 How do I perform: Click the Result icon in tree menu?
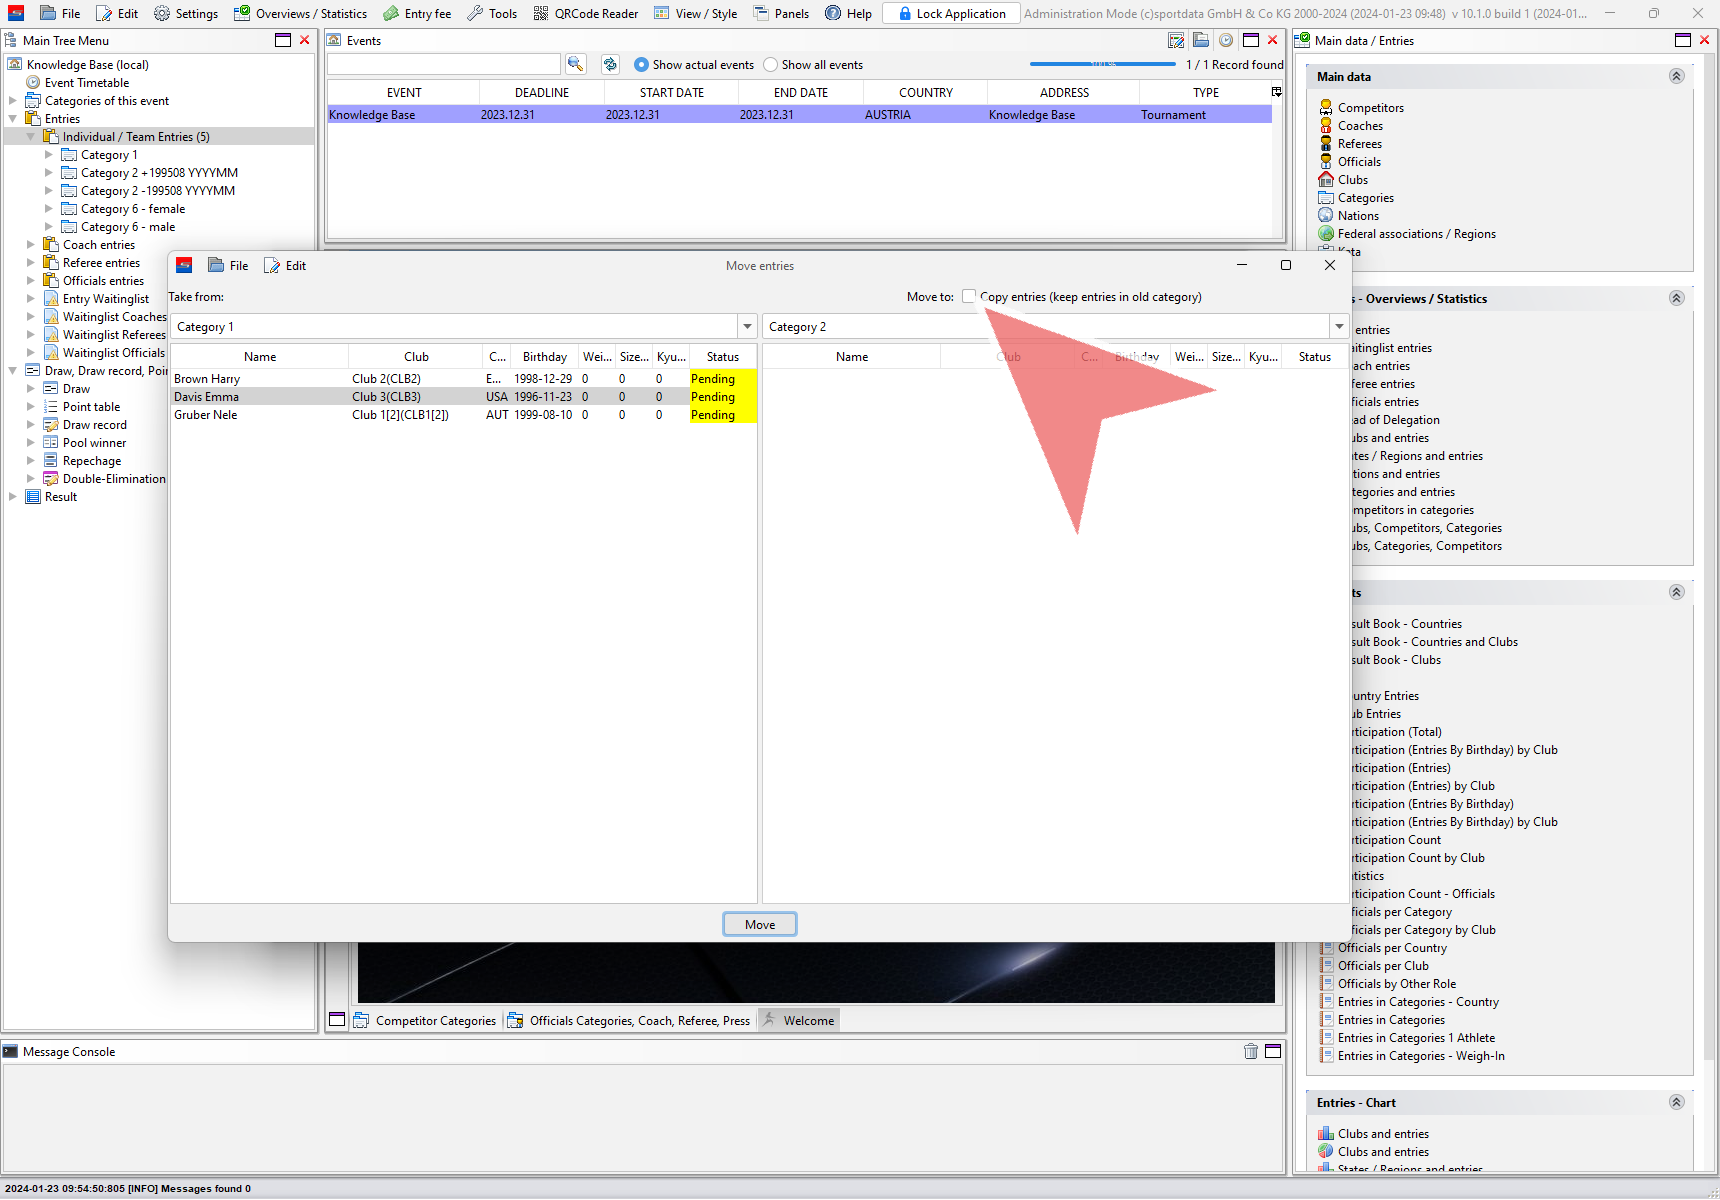point(33,496)
